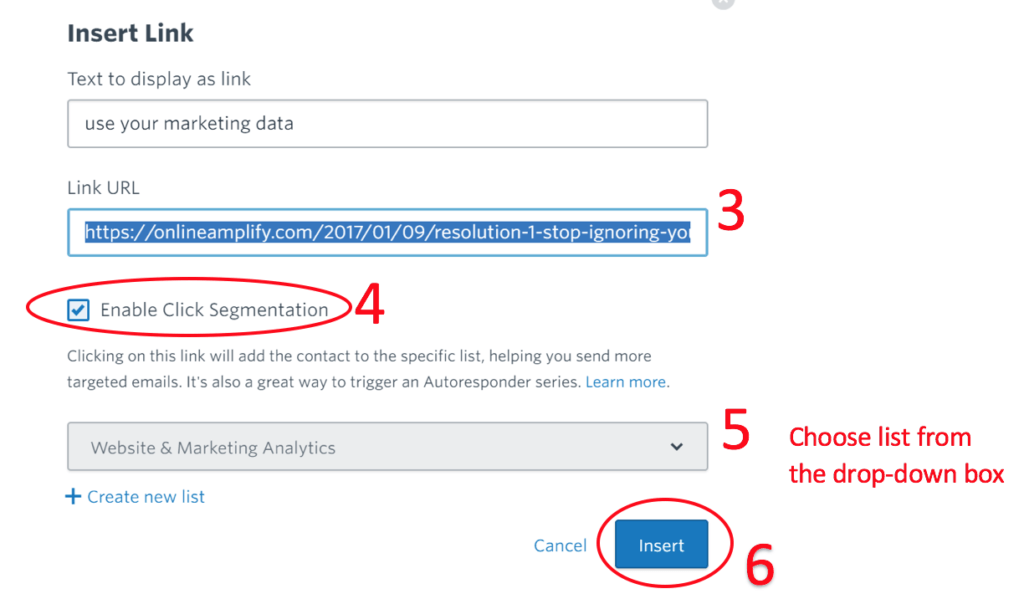The image size is (1024, 599).
Task: Click the chevron arrow in the list dropdown
Action: [x=677, y=447]
